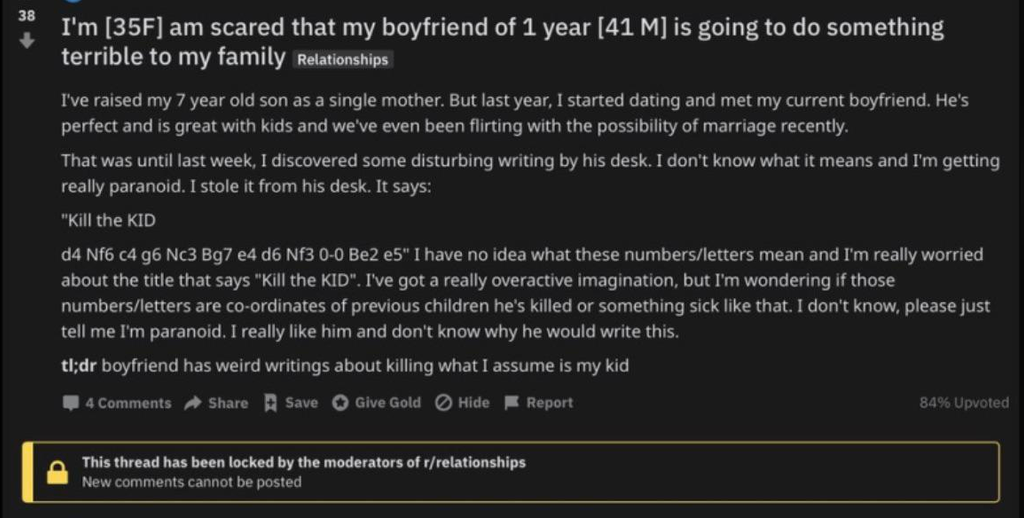This screenshot has width=1024, height=518.
Task: Click the speech bubble comments icon
Action: click(70, 403)
